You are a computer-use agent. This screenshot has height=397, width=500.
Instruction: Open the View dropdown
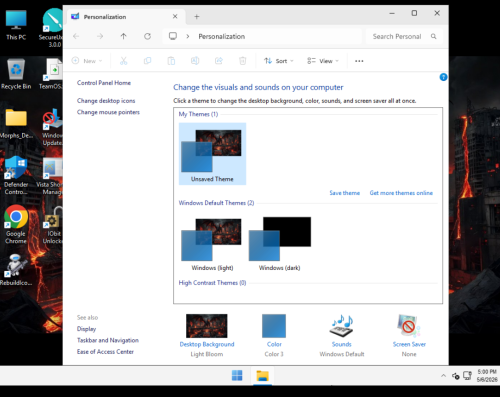[323, 61]
